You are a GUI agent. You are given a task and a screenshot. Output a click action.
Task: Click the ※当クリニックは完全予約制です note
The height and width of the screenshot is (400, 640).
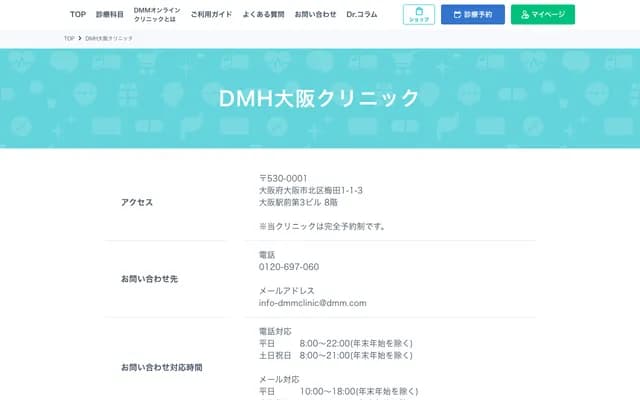[323, 226]
